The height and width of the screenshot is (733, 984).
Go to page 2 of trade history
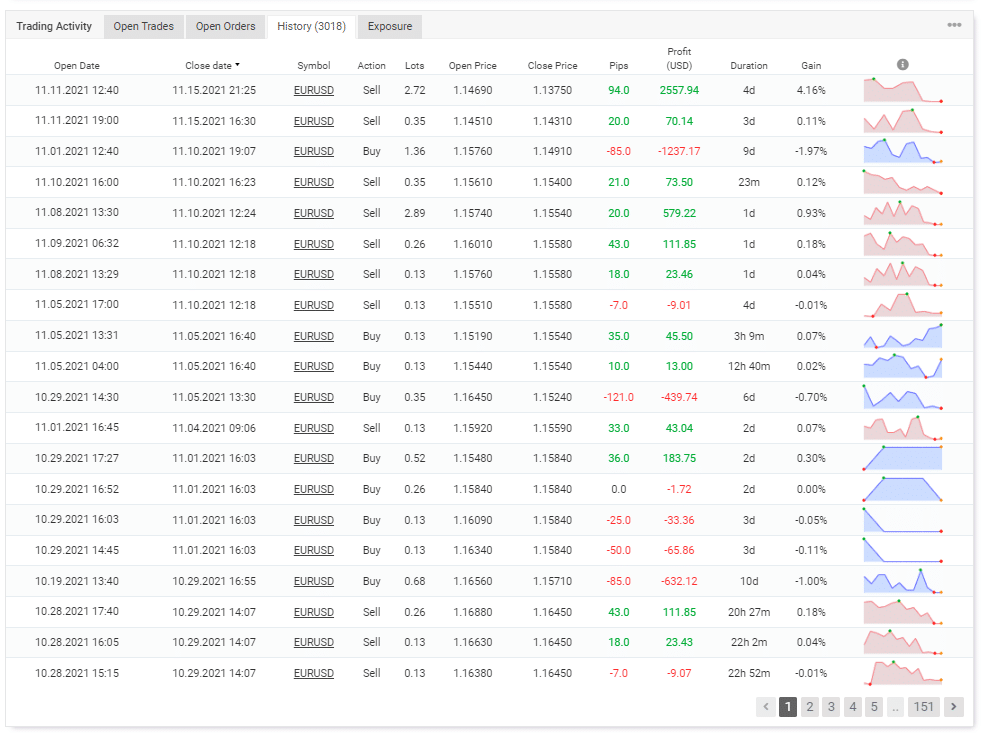(809, 706)
